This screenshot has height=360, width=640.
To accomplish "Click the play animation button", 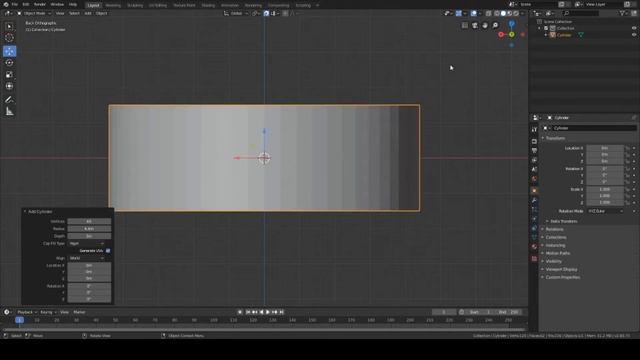I will [x=268, y=312].
